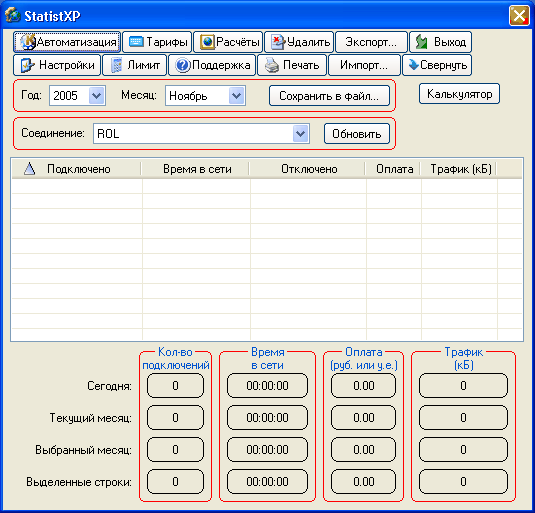Image resolution: width=535 pixels, height=513 pixels.
Task: Click Выход with the green exit icon
Action: [440, 42]
